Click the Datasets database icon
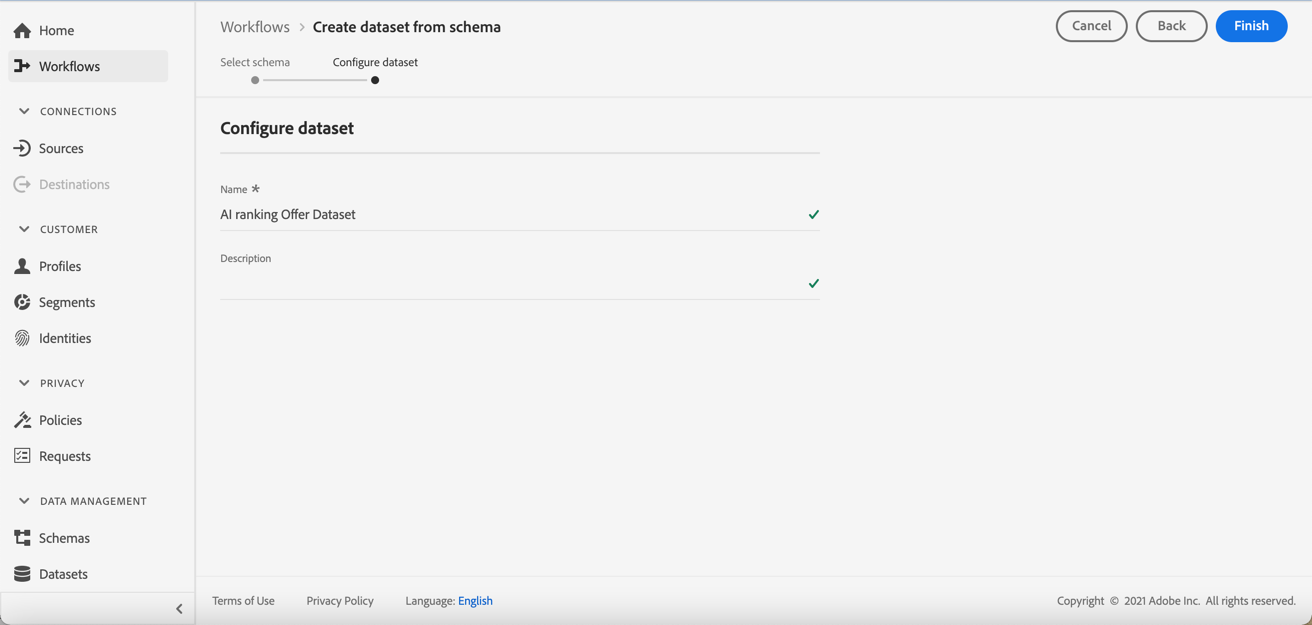1312x625 pixels. pyautogui.click(x=22, y=575)
